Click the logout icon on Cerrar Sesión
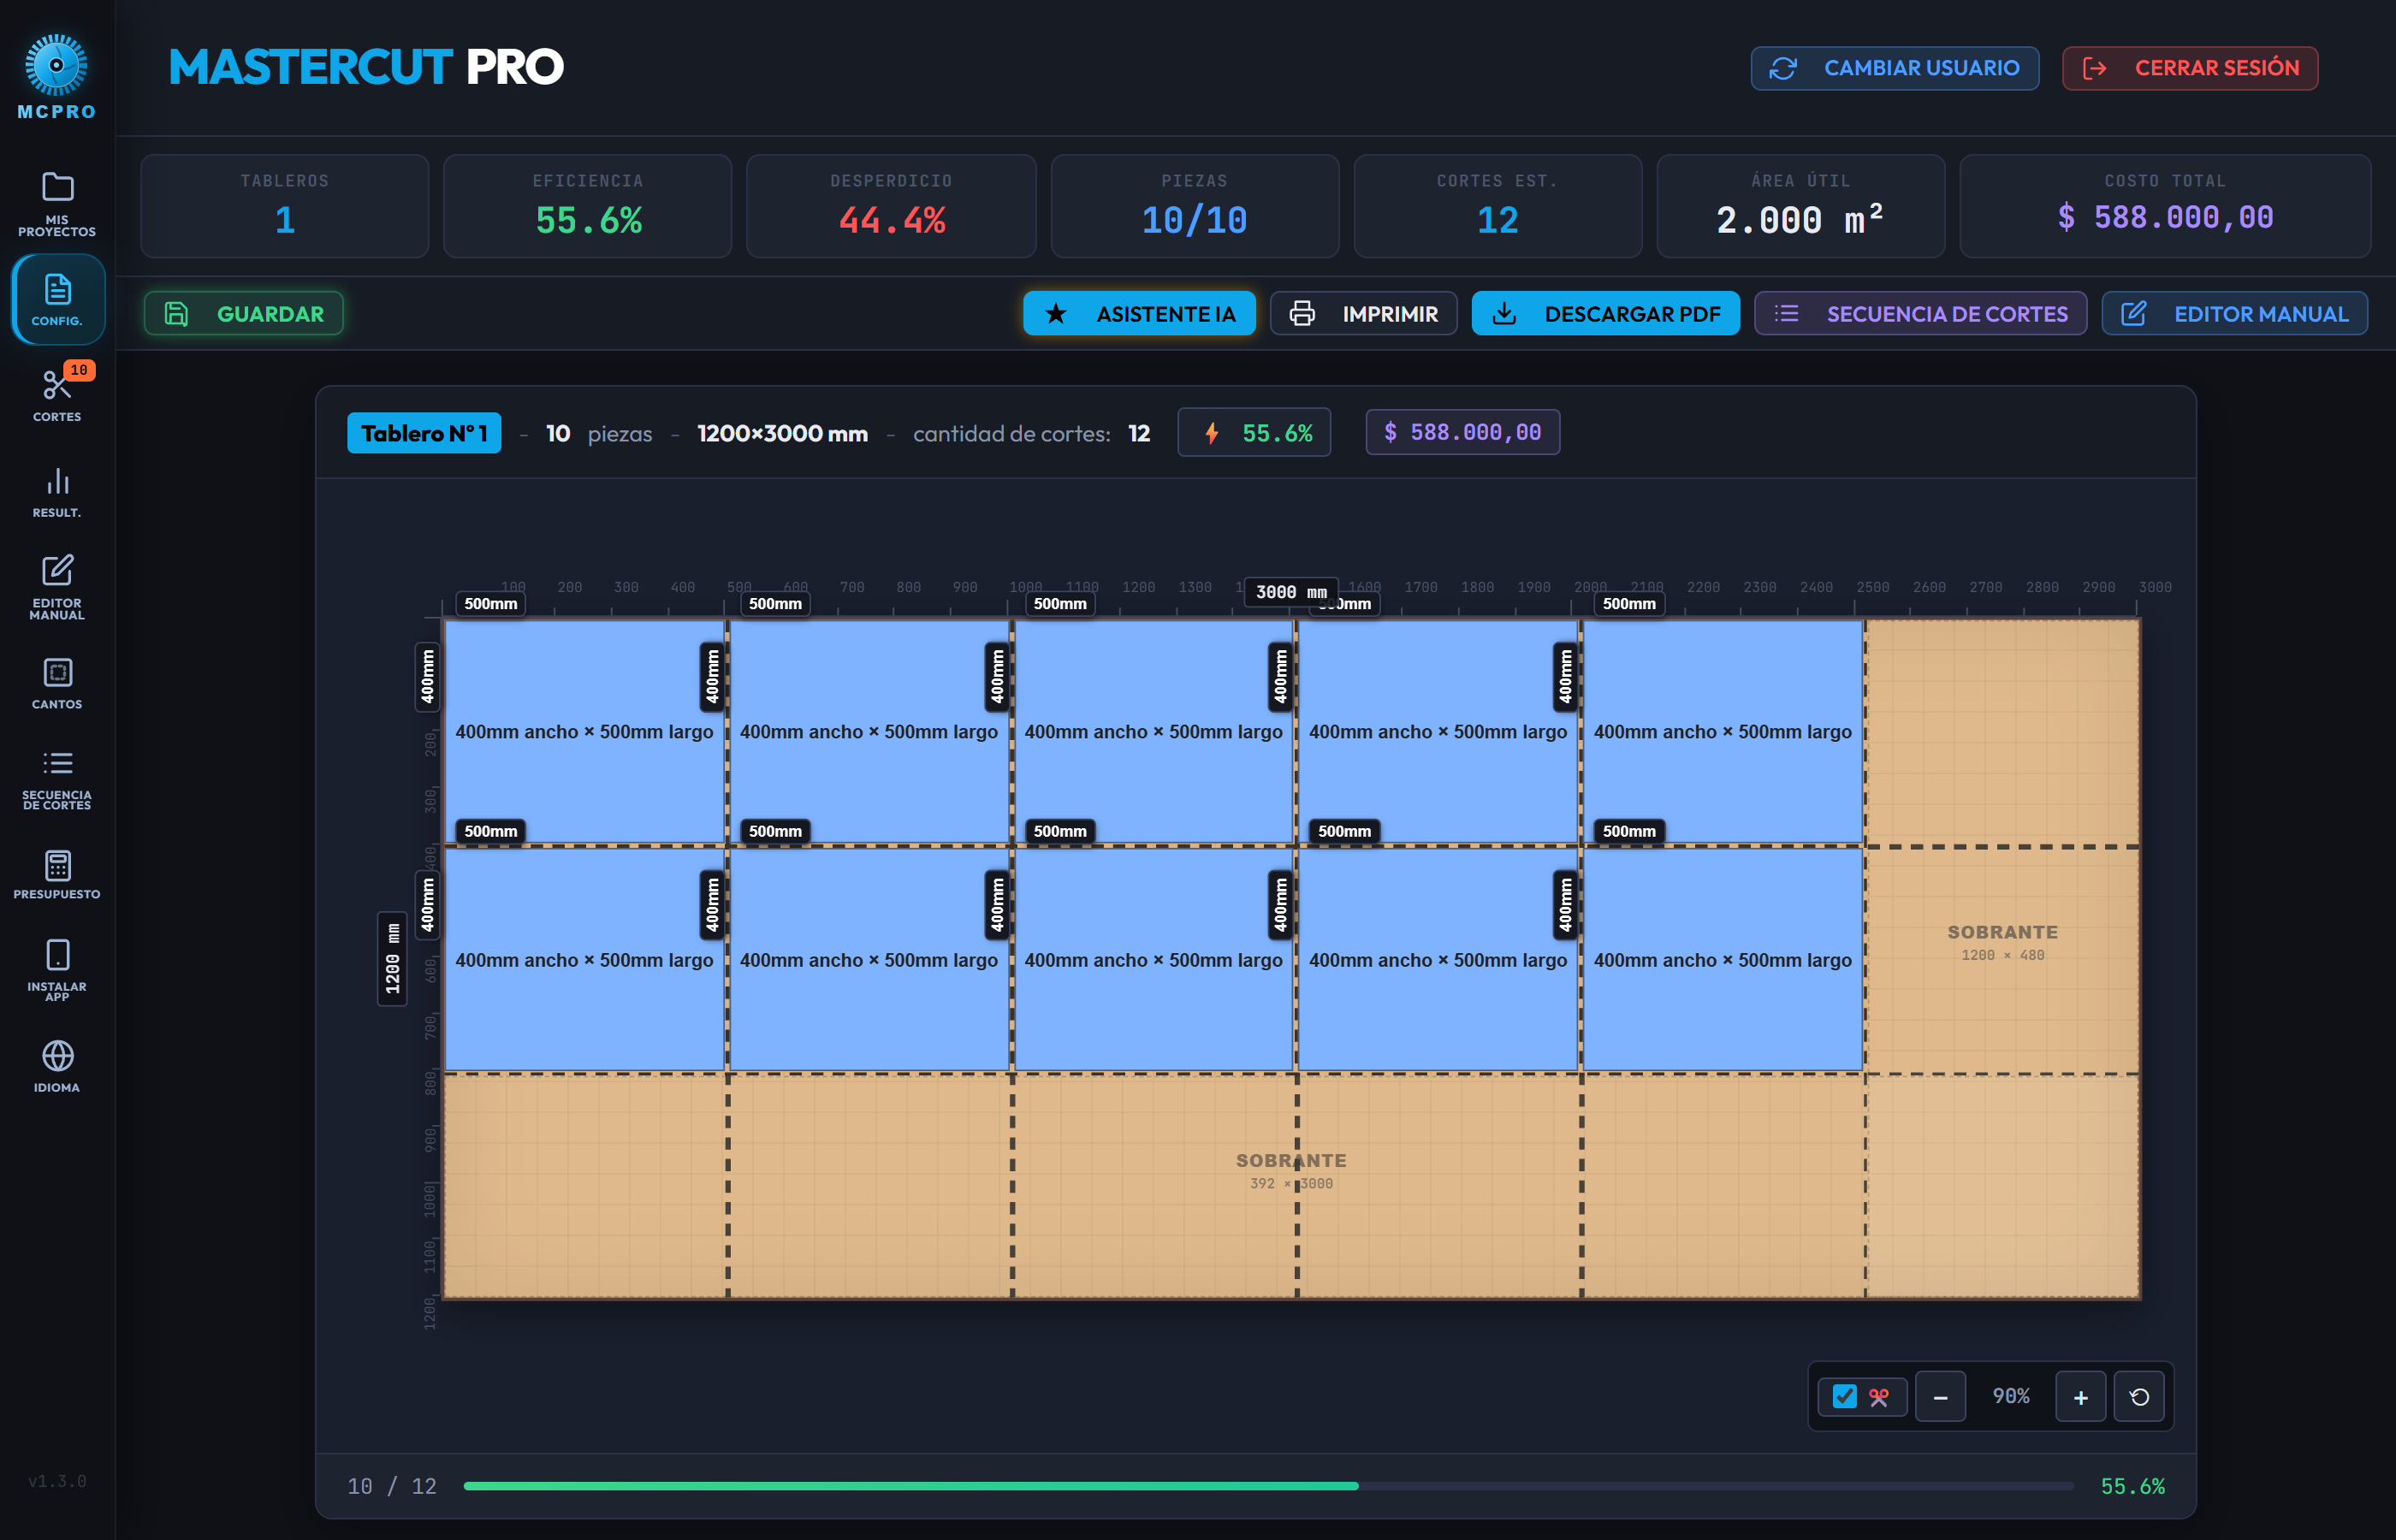The width and height of the screenshot is (2396, 1540). (2095, 68)
